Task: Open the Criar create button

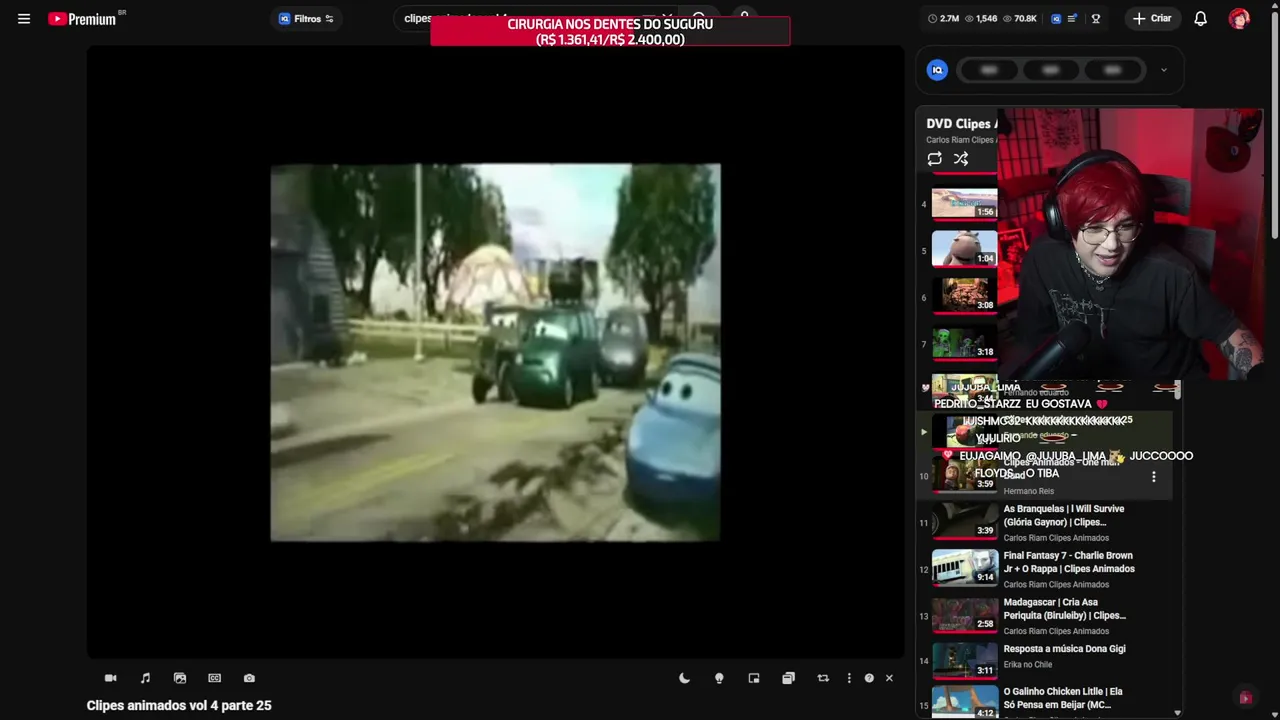Action: 1151,18
